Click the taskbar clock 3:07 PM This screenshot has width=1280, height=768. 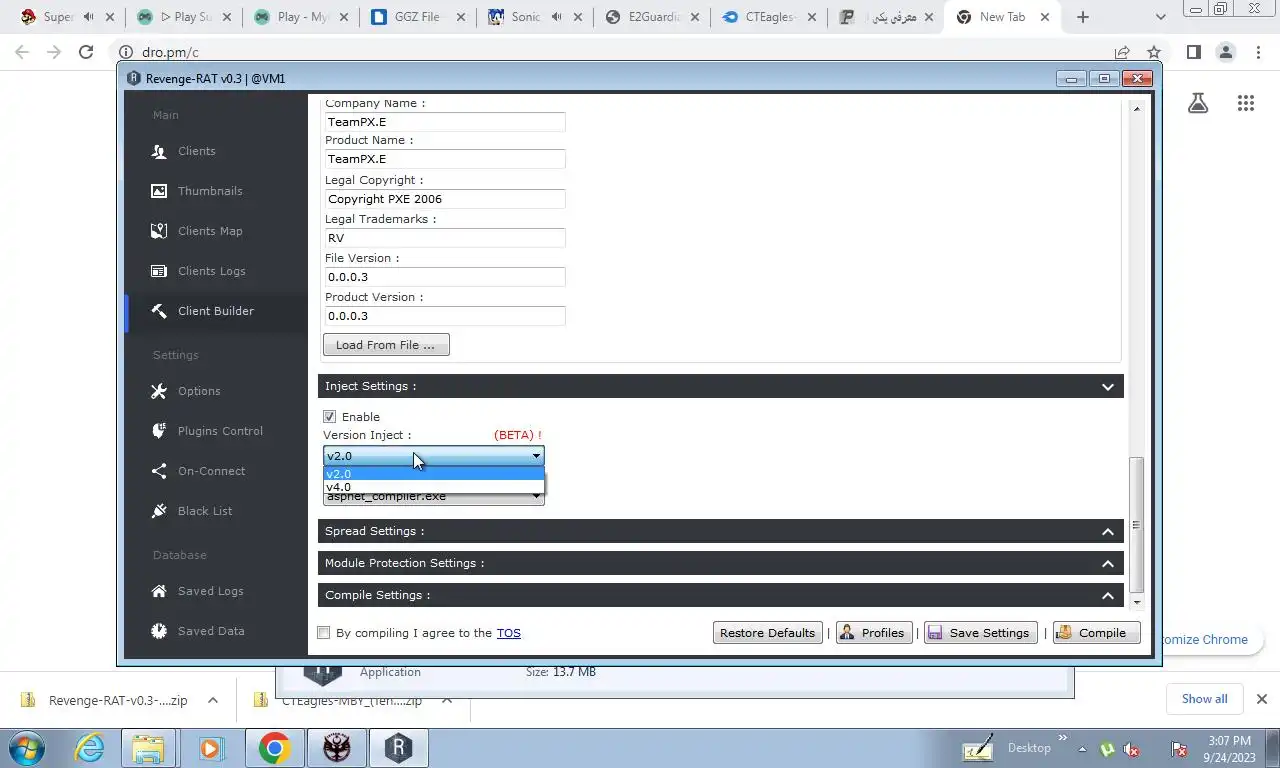[x=1229, y=741]
